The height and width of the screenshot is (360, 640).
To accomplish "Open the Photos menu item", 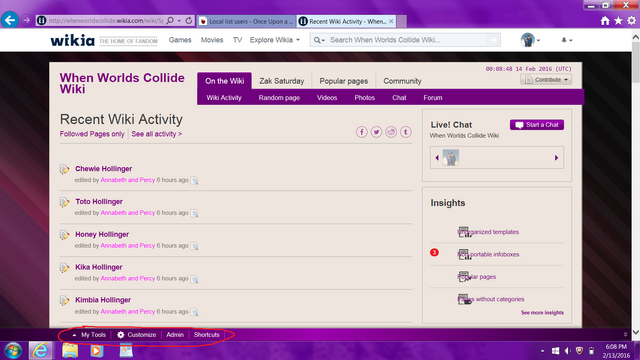I will click(364, 98).
